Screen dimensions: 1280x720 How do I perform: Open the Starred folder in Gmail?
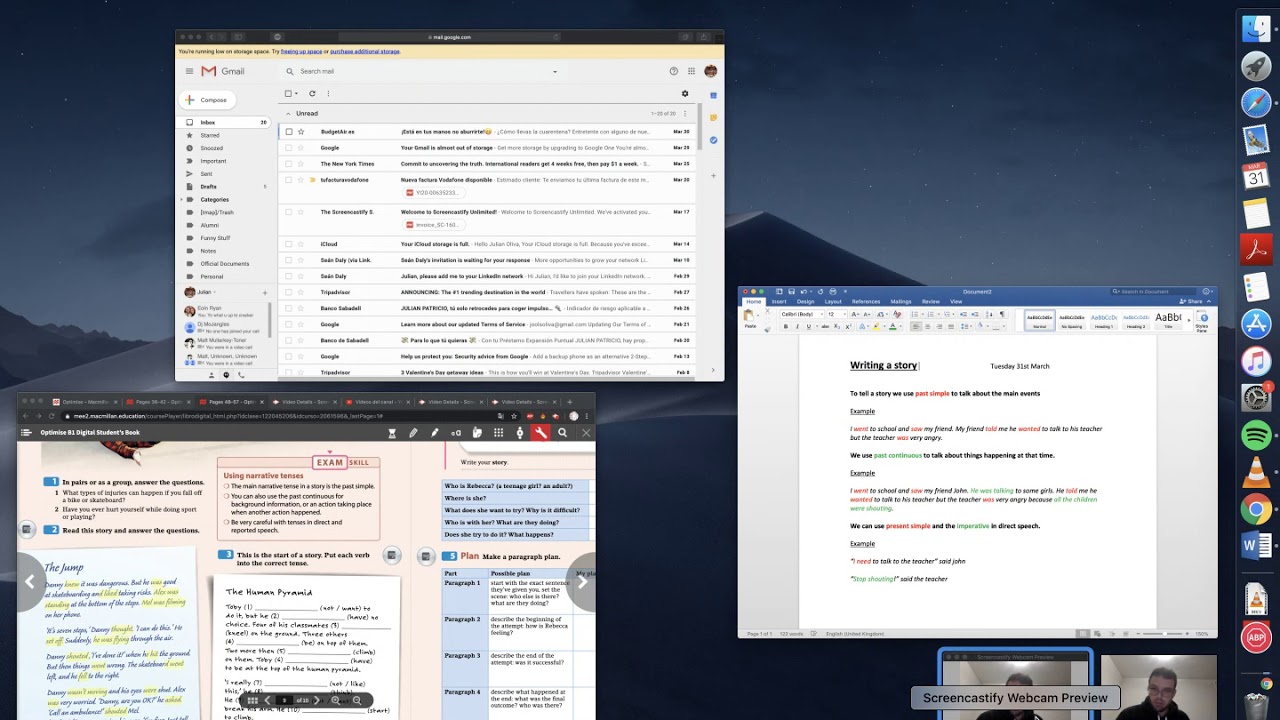(x=210, y=135)
